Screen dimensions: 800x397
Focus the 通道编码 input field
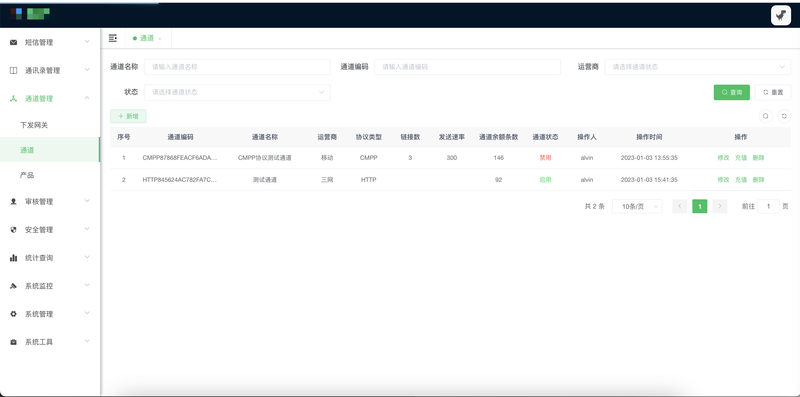467,67
